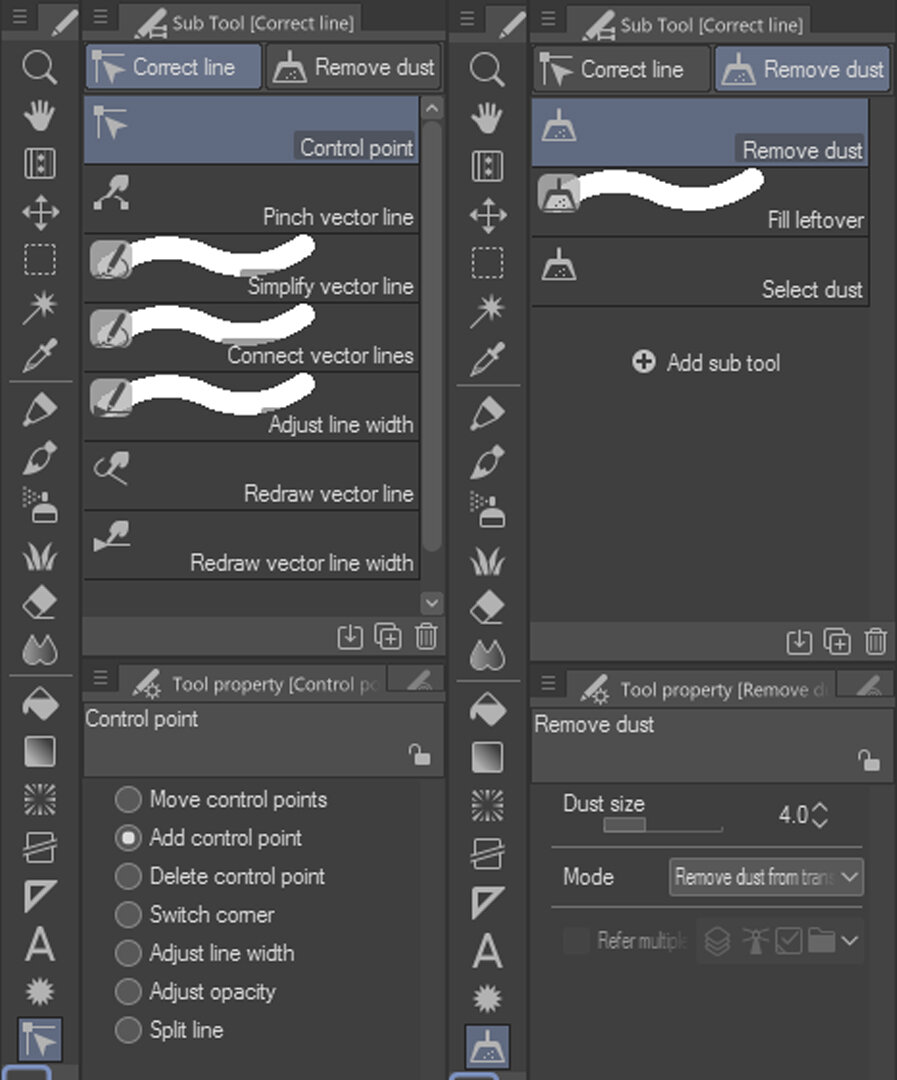
Task: Open the Mode dropdown for Remove dust
Action: pos(765,877)
